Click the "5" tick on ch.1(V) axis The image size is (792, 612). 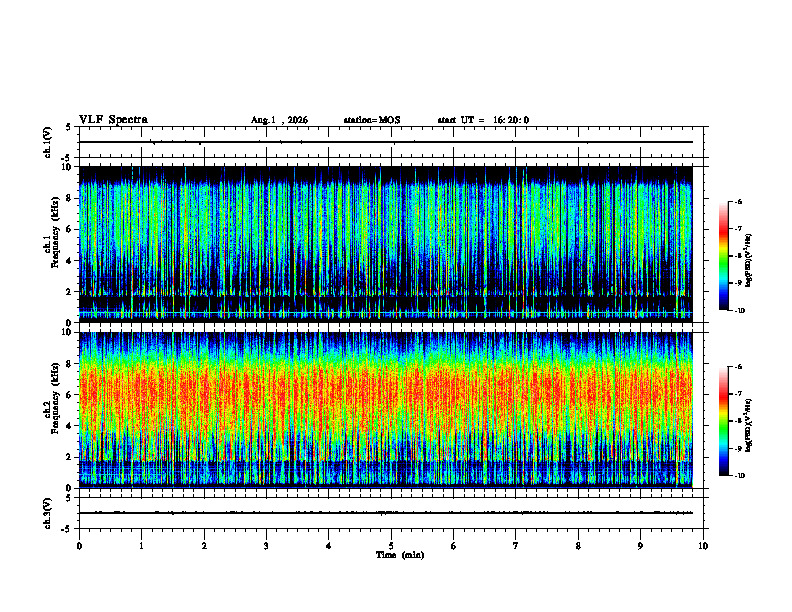(69, 128)
